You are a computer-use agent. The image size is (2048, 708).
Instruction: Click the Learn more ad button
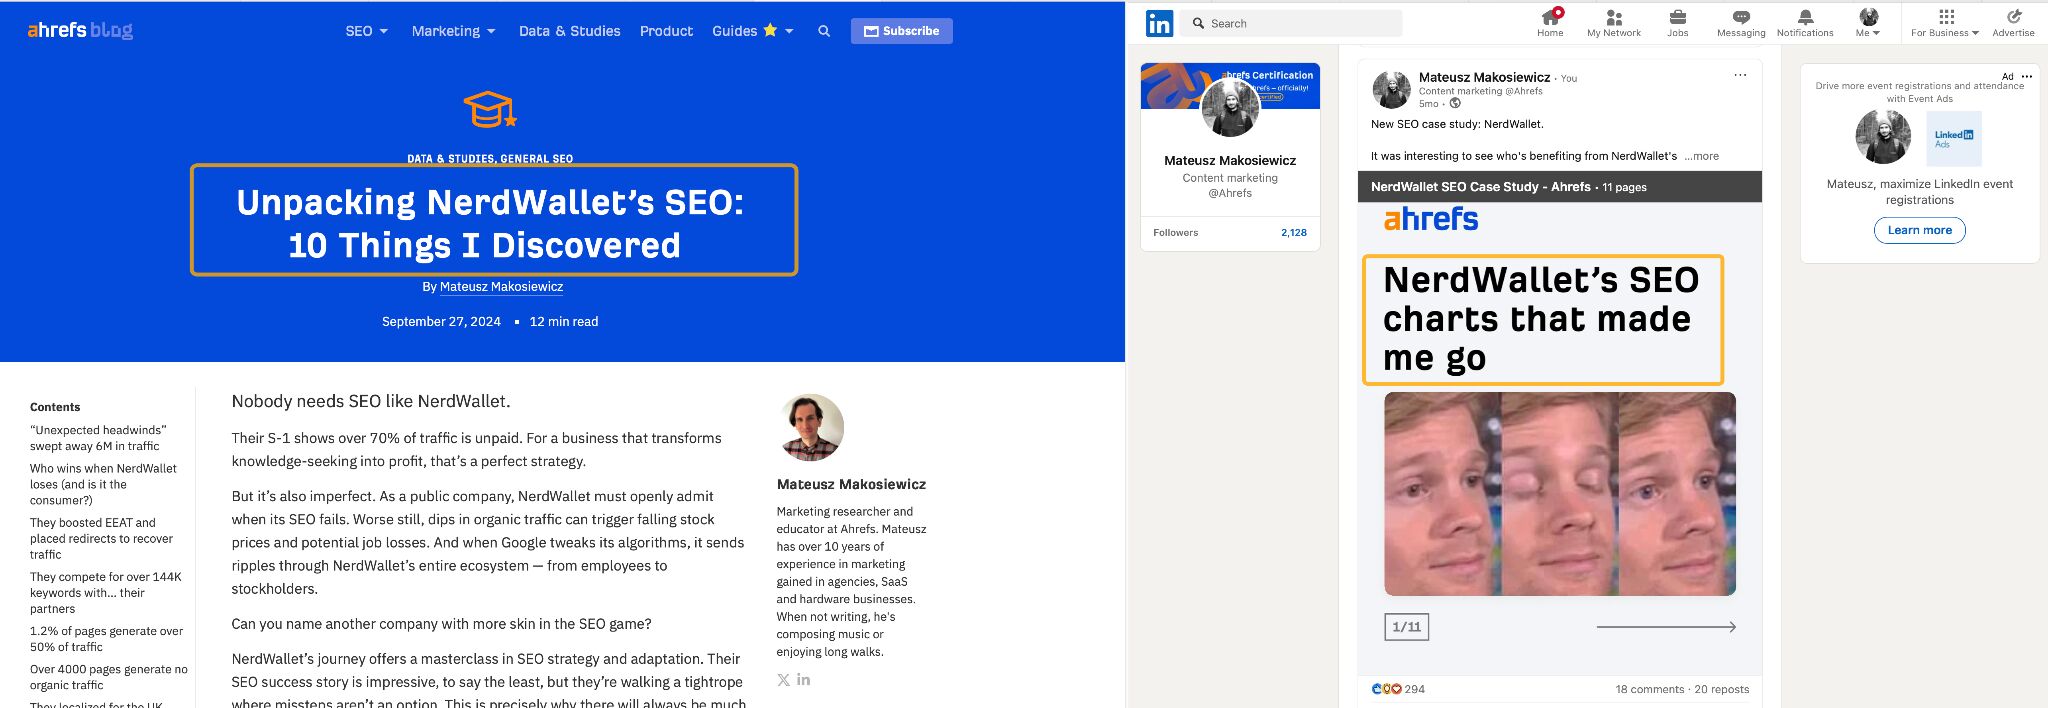pos(1919,230)
